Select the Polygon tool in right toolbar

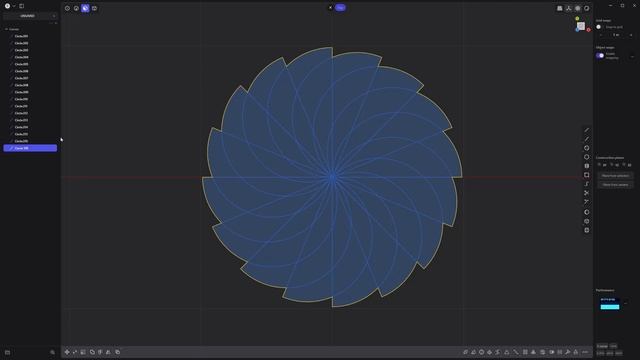[587, 157]
